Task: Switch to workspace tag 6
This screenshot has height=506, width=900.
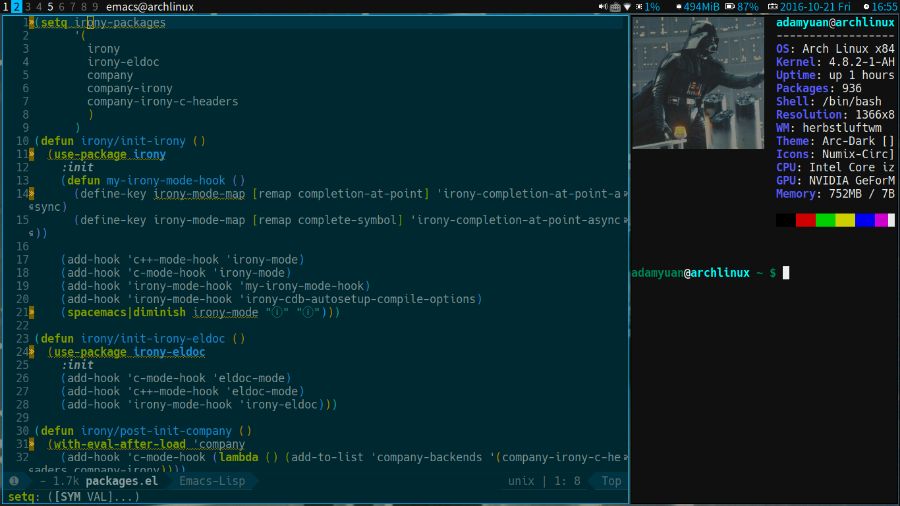Action: coord(61,7)
